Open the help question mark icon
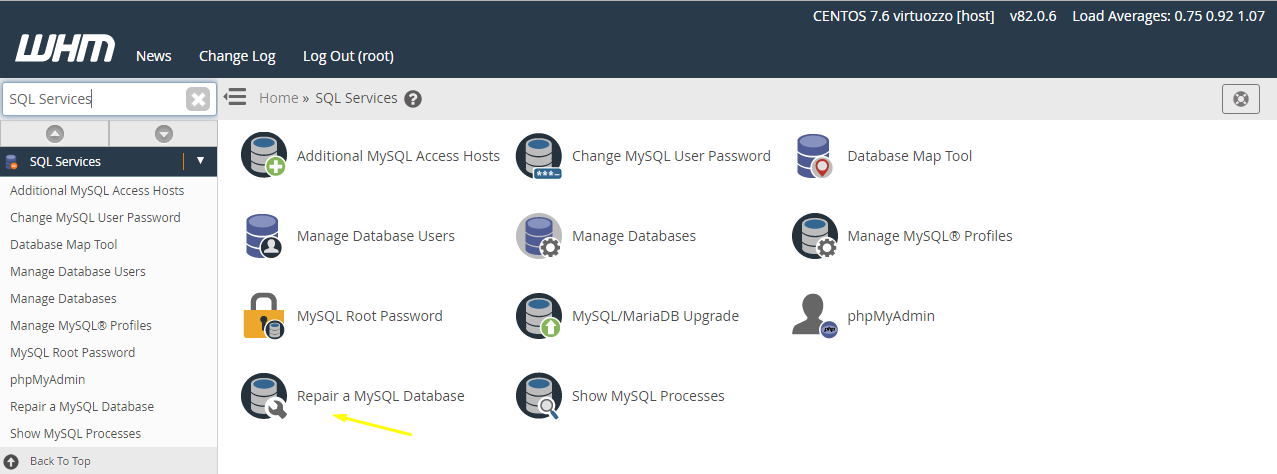Screen dimensions: 1277x474 coord(413,99)
